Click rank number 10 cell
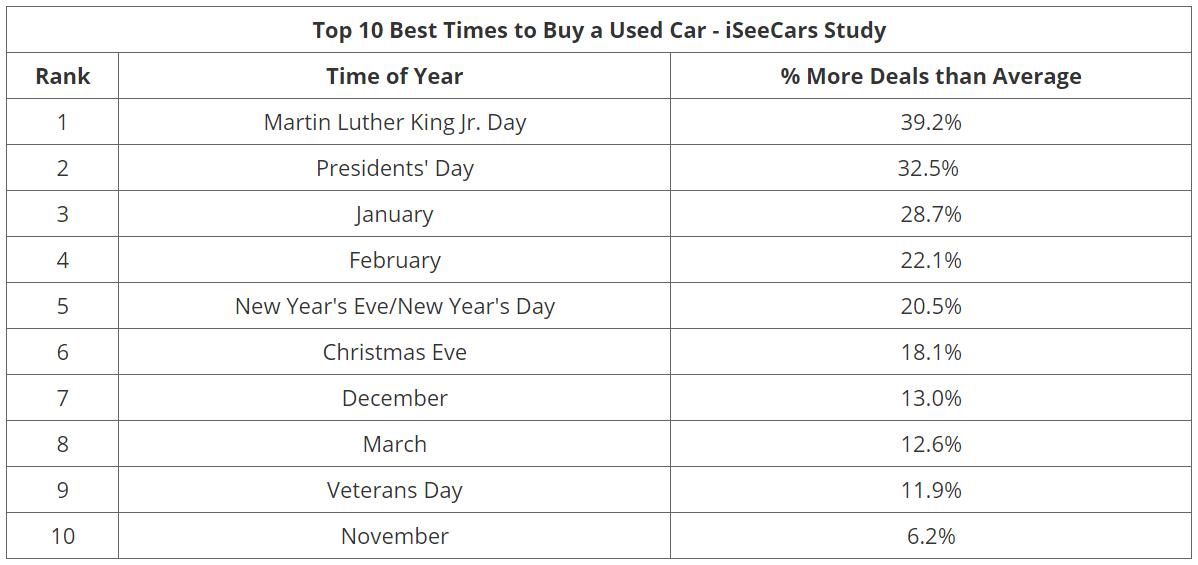 click(x=62, y=536)
